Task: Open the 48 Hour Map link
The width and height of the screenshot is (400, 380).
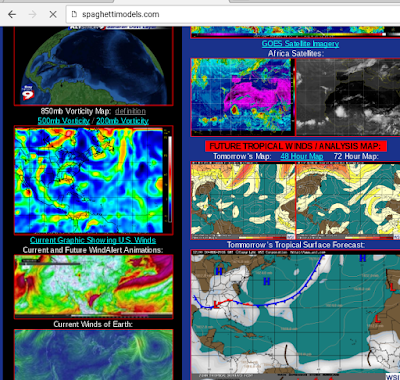Action: (x=302, y=156)
